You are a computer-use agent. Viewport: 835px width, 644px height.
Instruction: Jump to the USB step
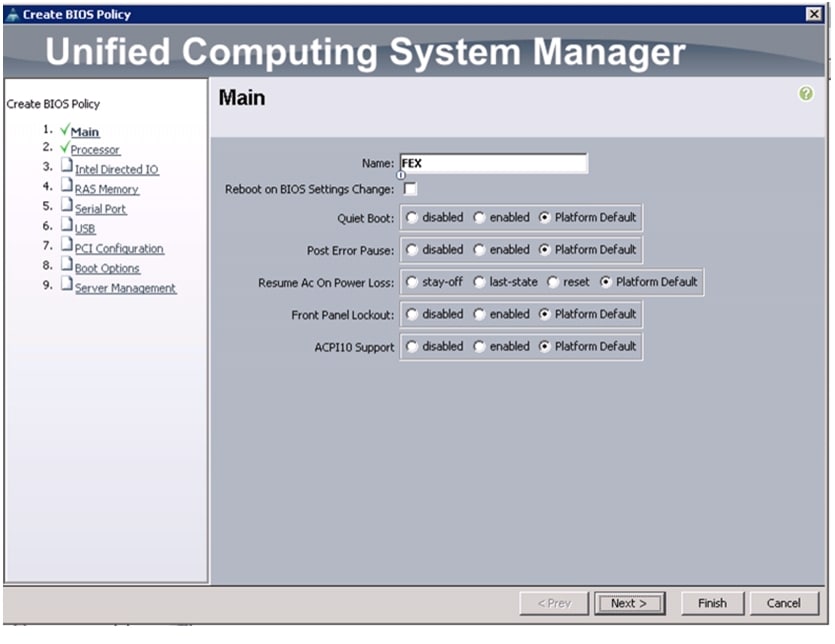point(85,229)
